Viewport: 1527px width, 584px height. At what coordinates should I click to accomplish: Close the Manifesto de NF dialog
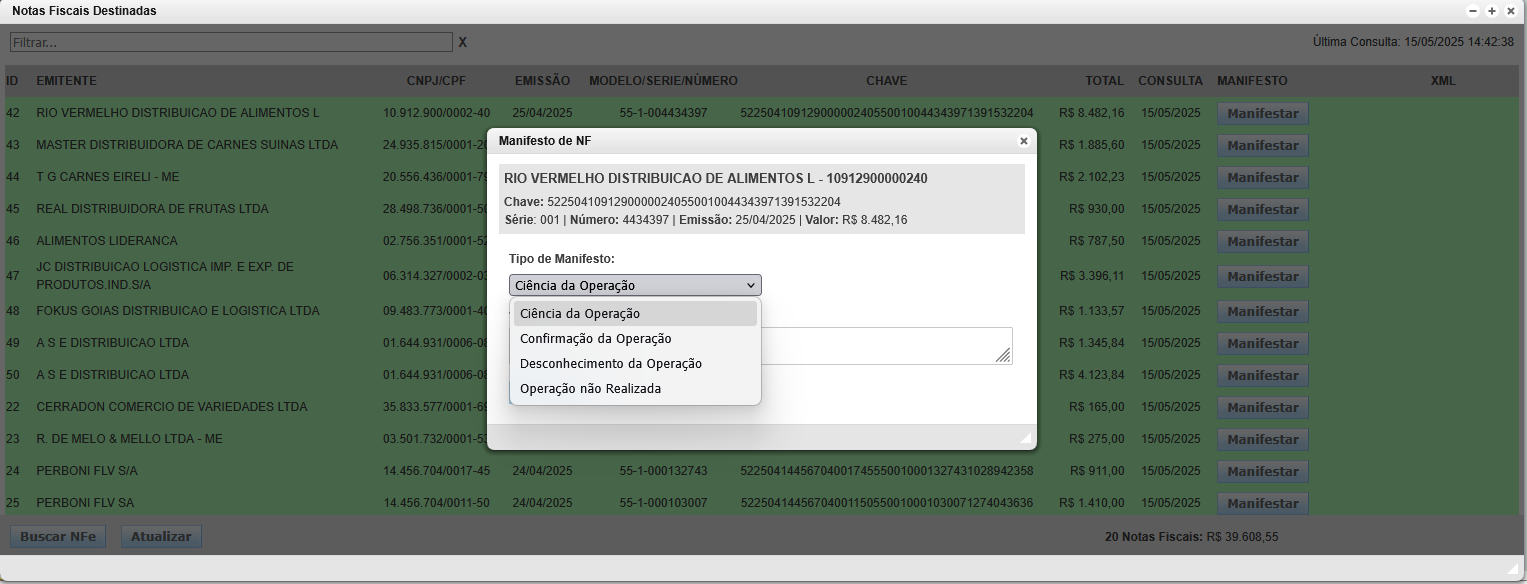point(1023,141)
